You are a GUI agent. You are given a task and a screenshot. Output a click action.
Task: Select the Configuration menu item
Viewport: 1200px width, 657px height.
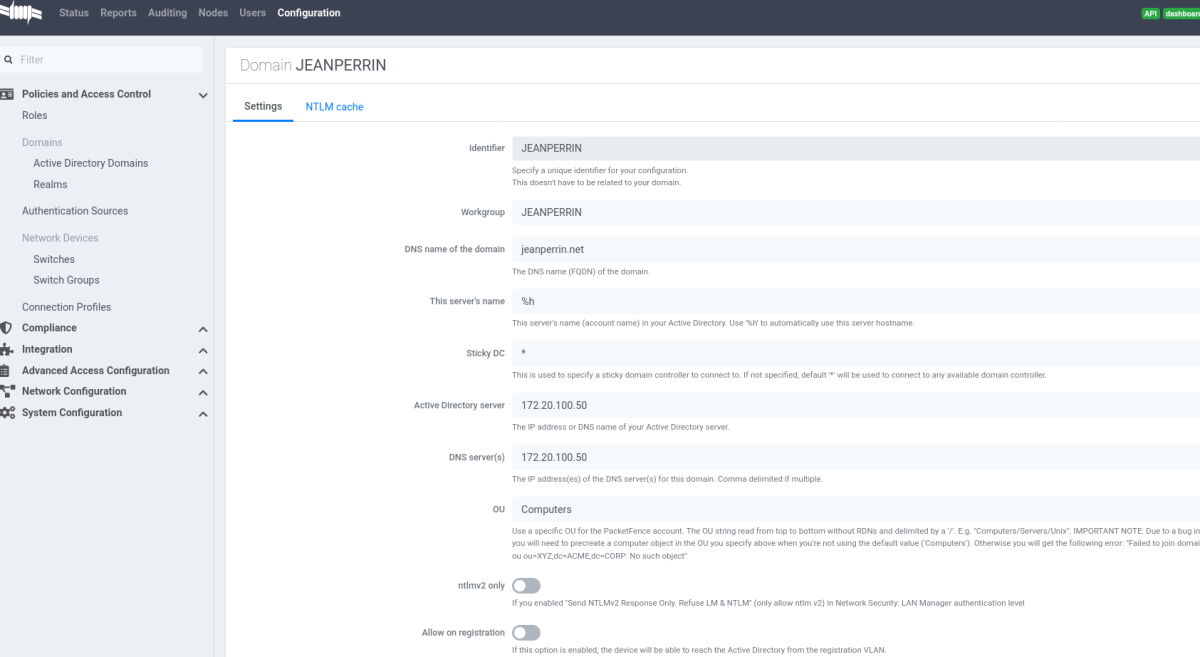[x=309, y=13]
